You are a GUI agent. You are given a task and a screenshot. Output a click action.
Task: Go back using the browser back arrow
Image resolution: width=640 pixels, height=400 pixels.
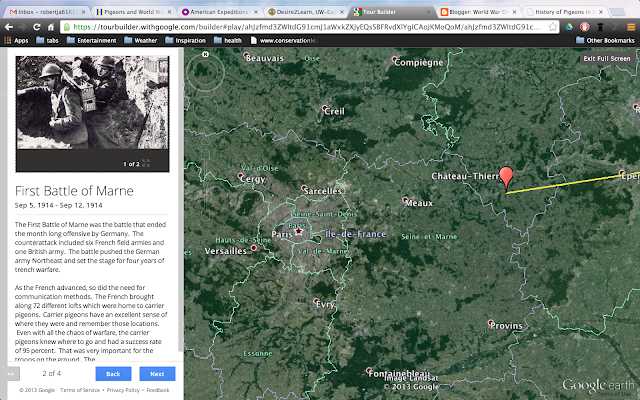[9, 27]
